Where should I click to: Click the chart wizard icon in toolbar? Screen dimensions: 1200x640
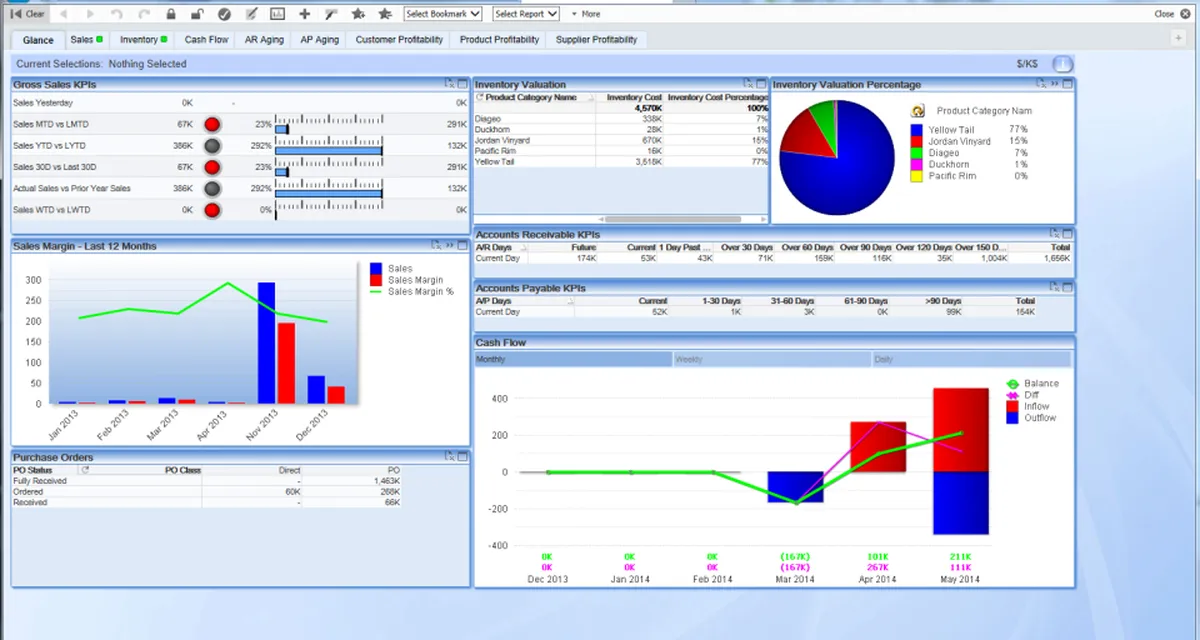coord(277,14)
